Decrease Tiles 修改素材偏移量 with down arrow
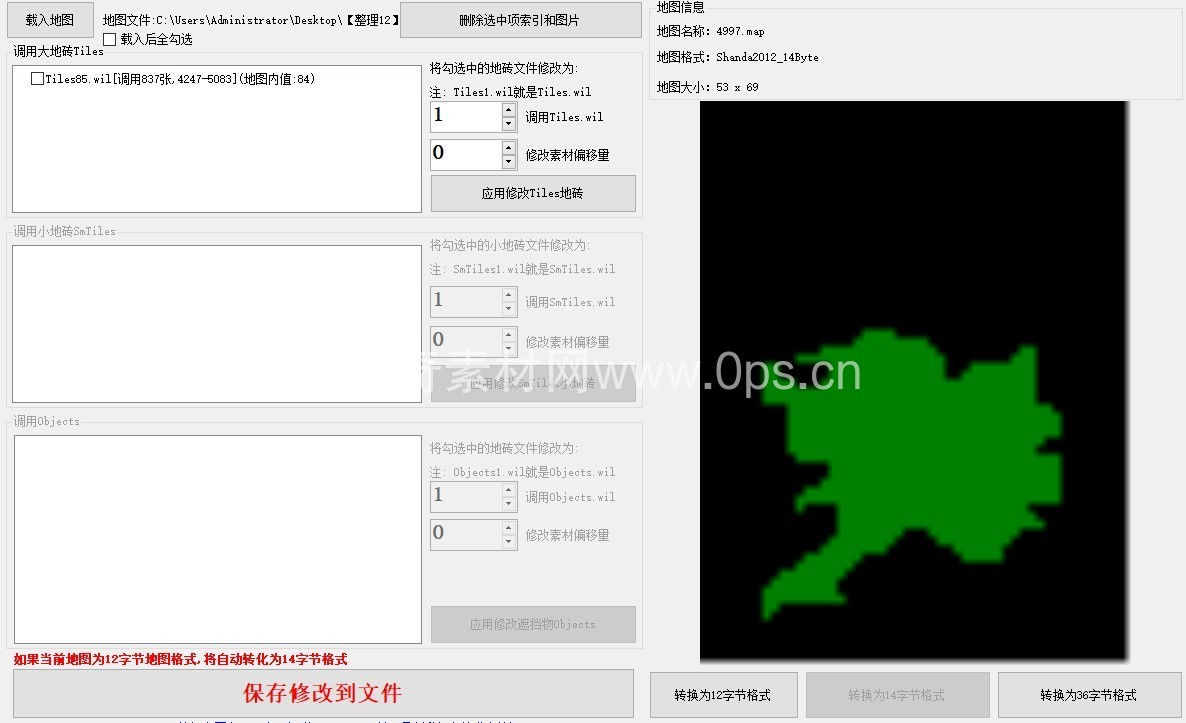Viewport: 1186px width, 723px height. coord(509,162)
